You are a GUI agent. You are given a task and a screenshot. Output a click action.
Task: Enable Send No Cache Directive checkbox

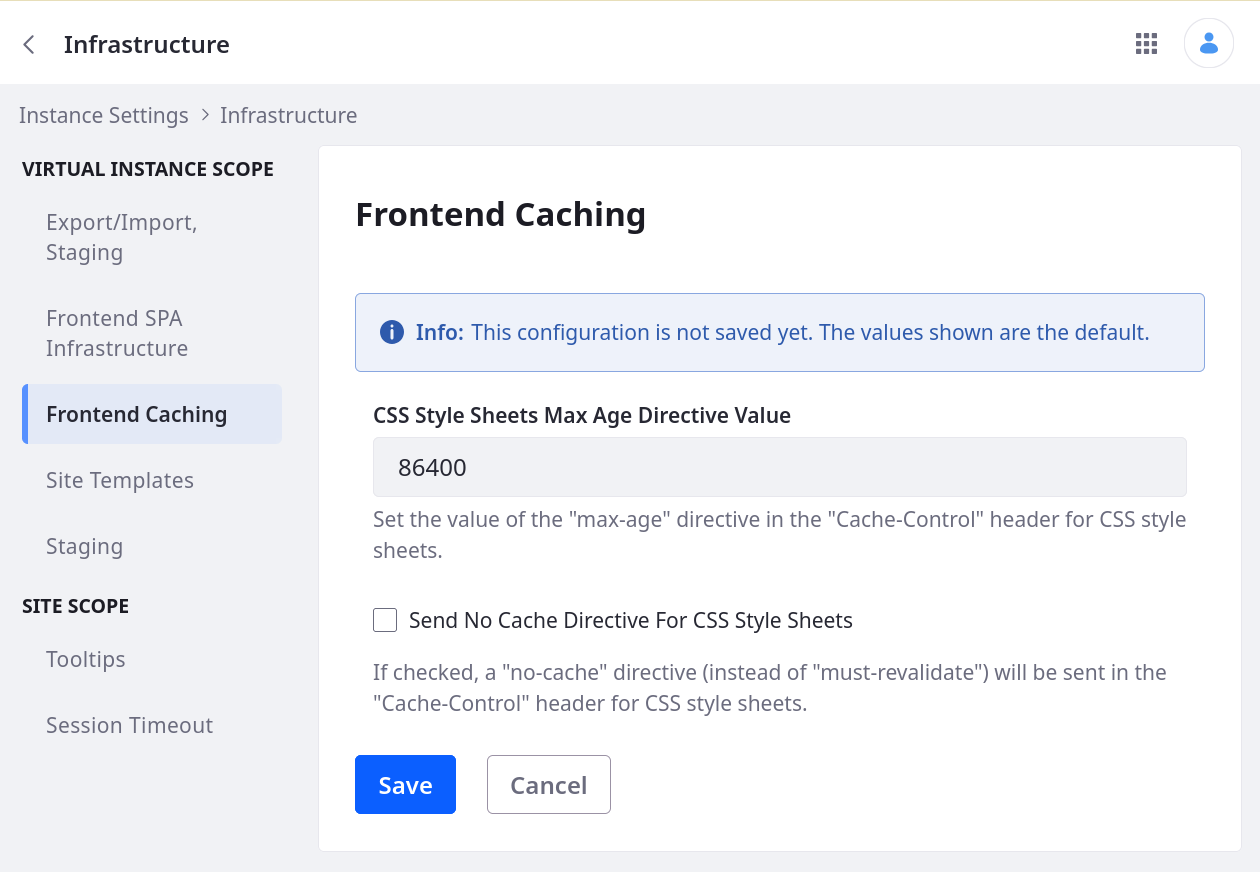pos(385,620)
